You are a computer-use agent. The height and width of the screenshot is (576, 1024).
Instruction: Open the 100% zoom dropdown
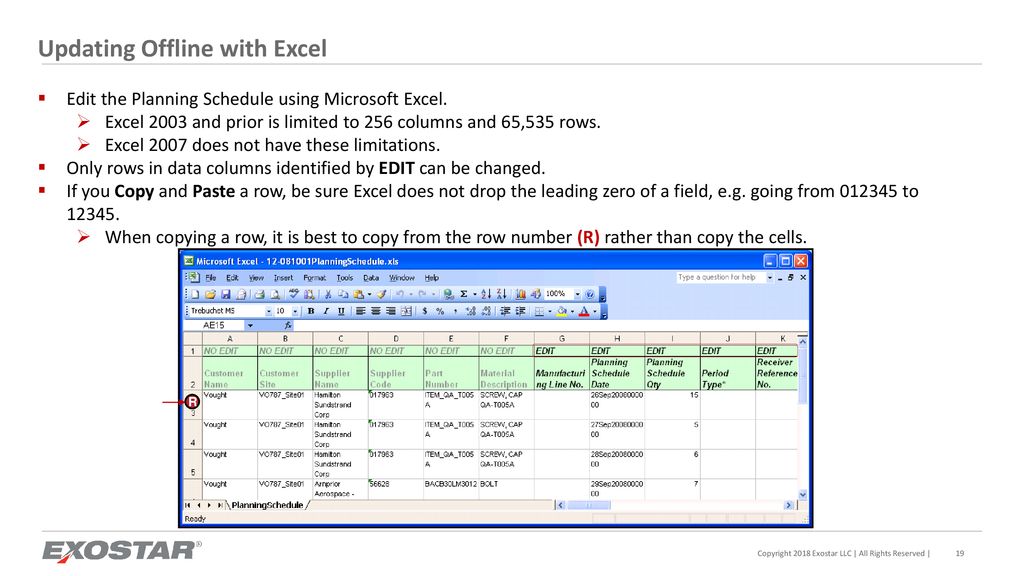click(577, 295)
